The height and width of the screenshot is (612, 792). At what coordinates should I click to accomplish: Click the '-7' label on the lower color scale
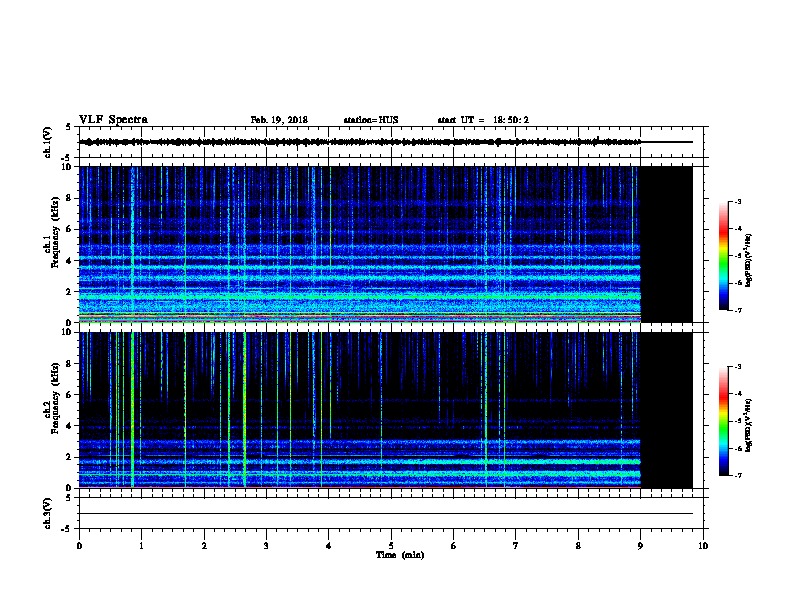coord(737,475)
